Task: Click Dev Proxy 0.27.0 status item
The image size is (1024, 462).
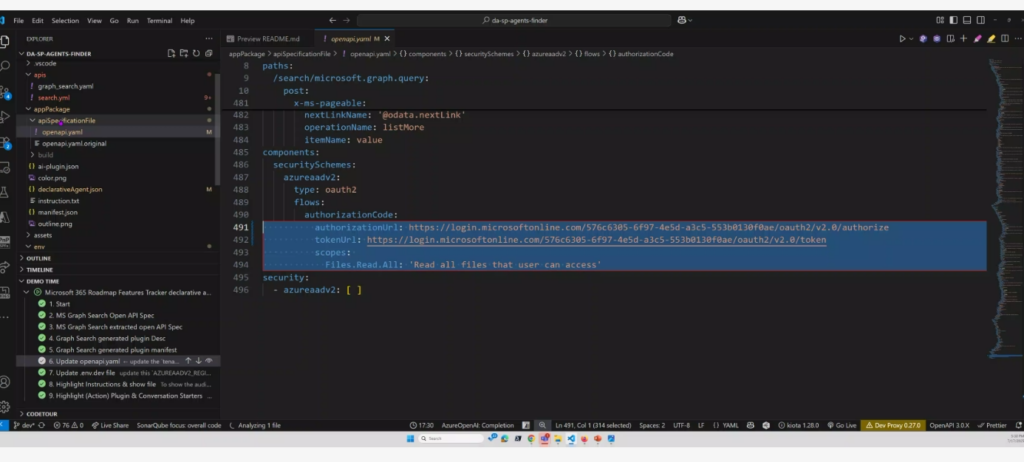Action: coord(893,425)
